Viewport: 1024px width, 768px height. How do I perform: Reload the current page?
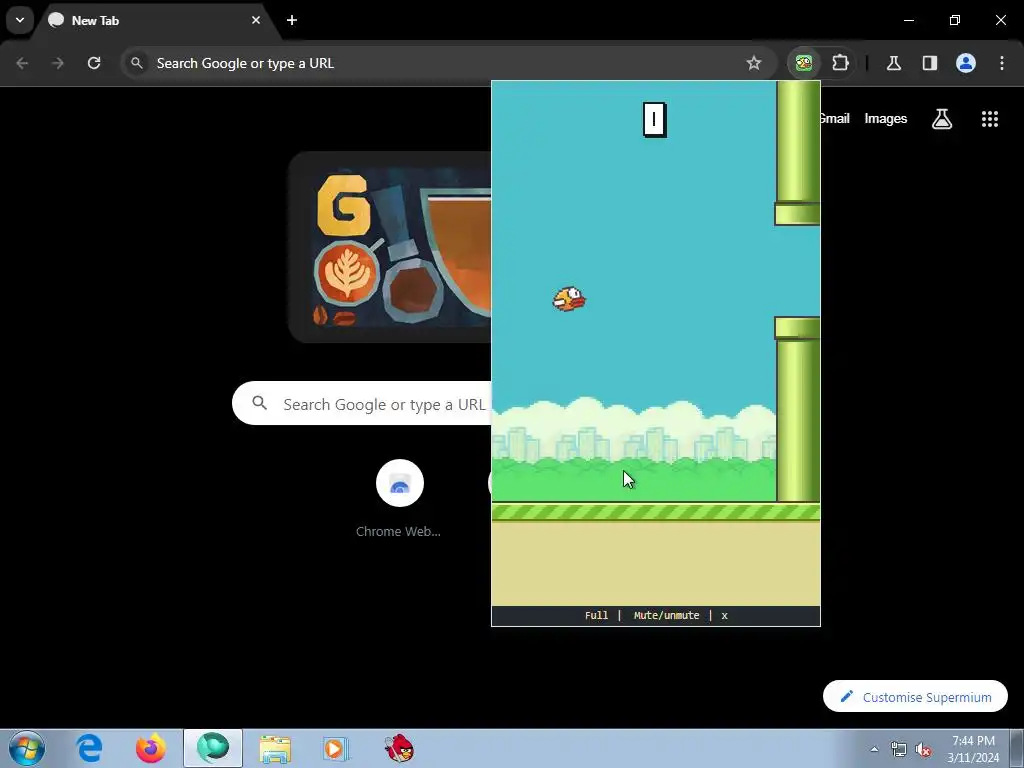tap(94, 63)
